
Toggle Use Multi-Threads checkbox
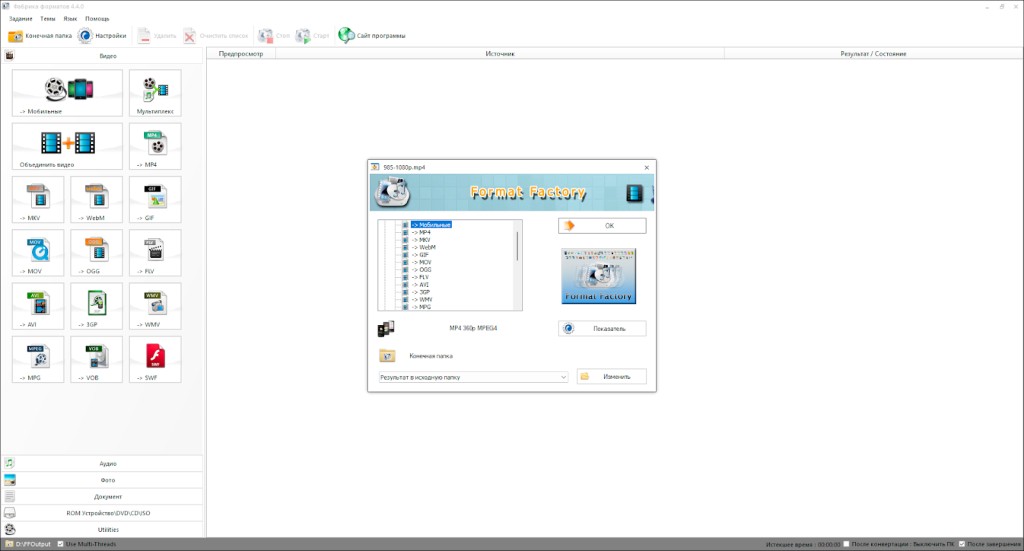pos(61,544)
